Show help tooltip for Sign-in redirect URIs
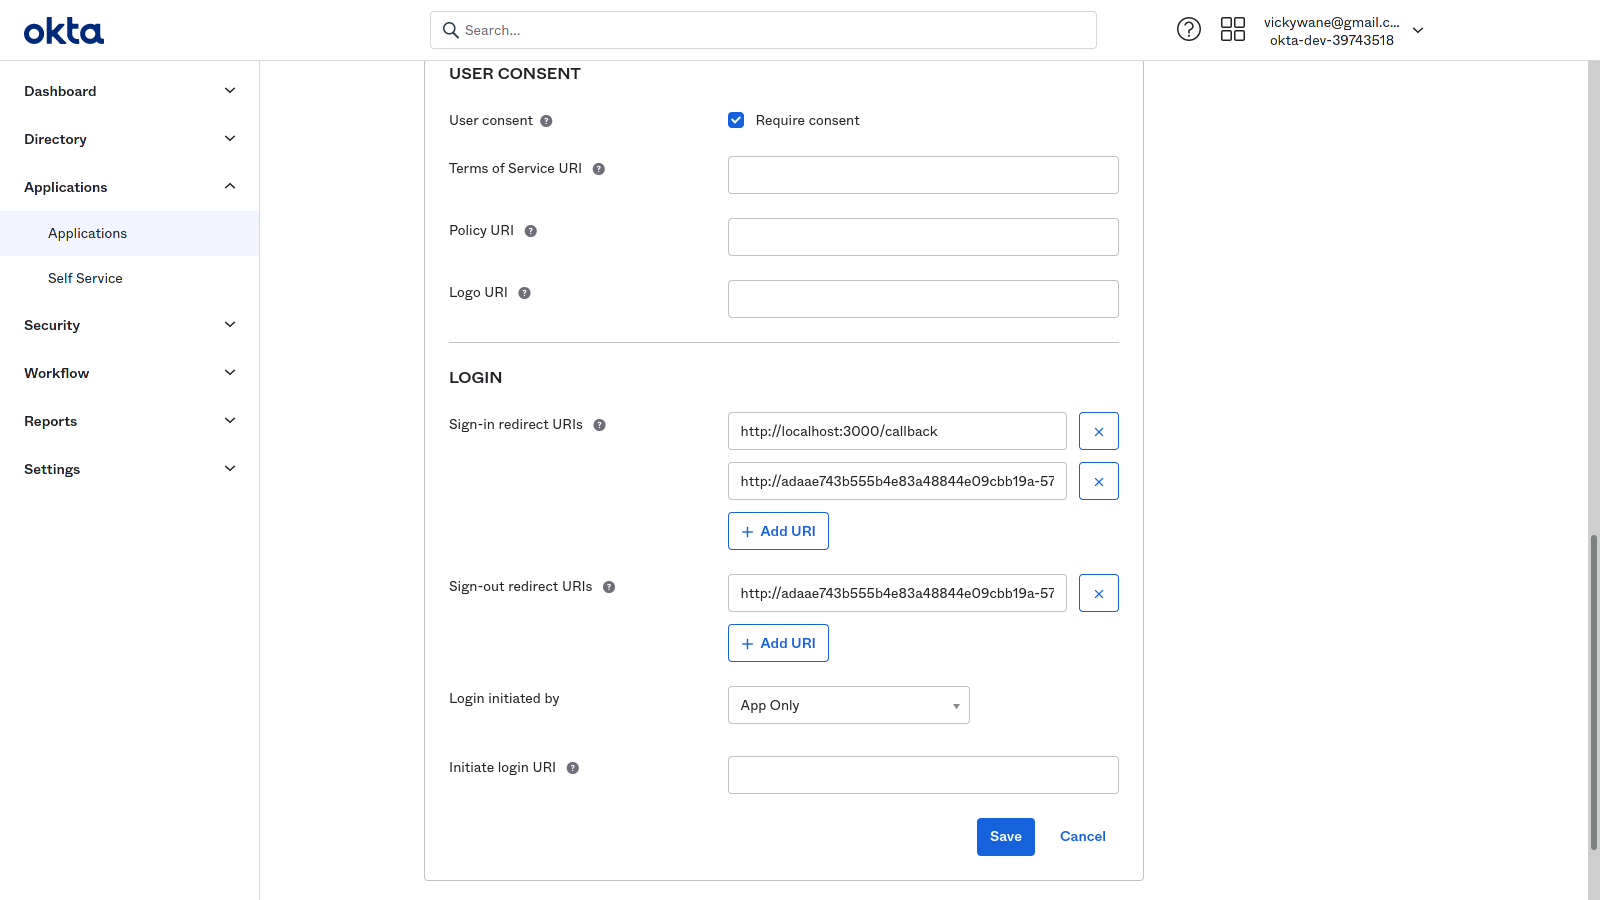 point(600,425)
